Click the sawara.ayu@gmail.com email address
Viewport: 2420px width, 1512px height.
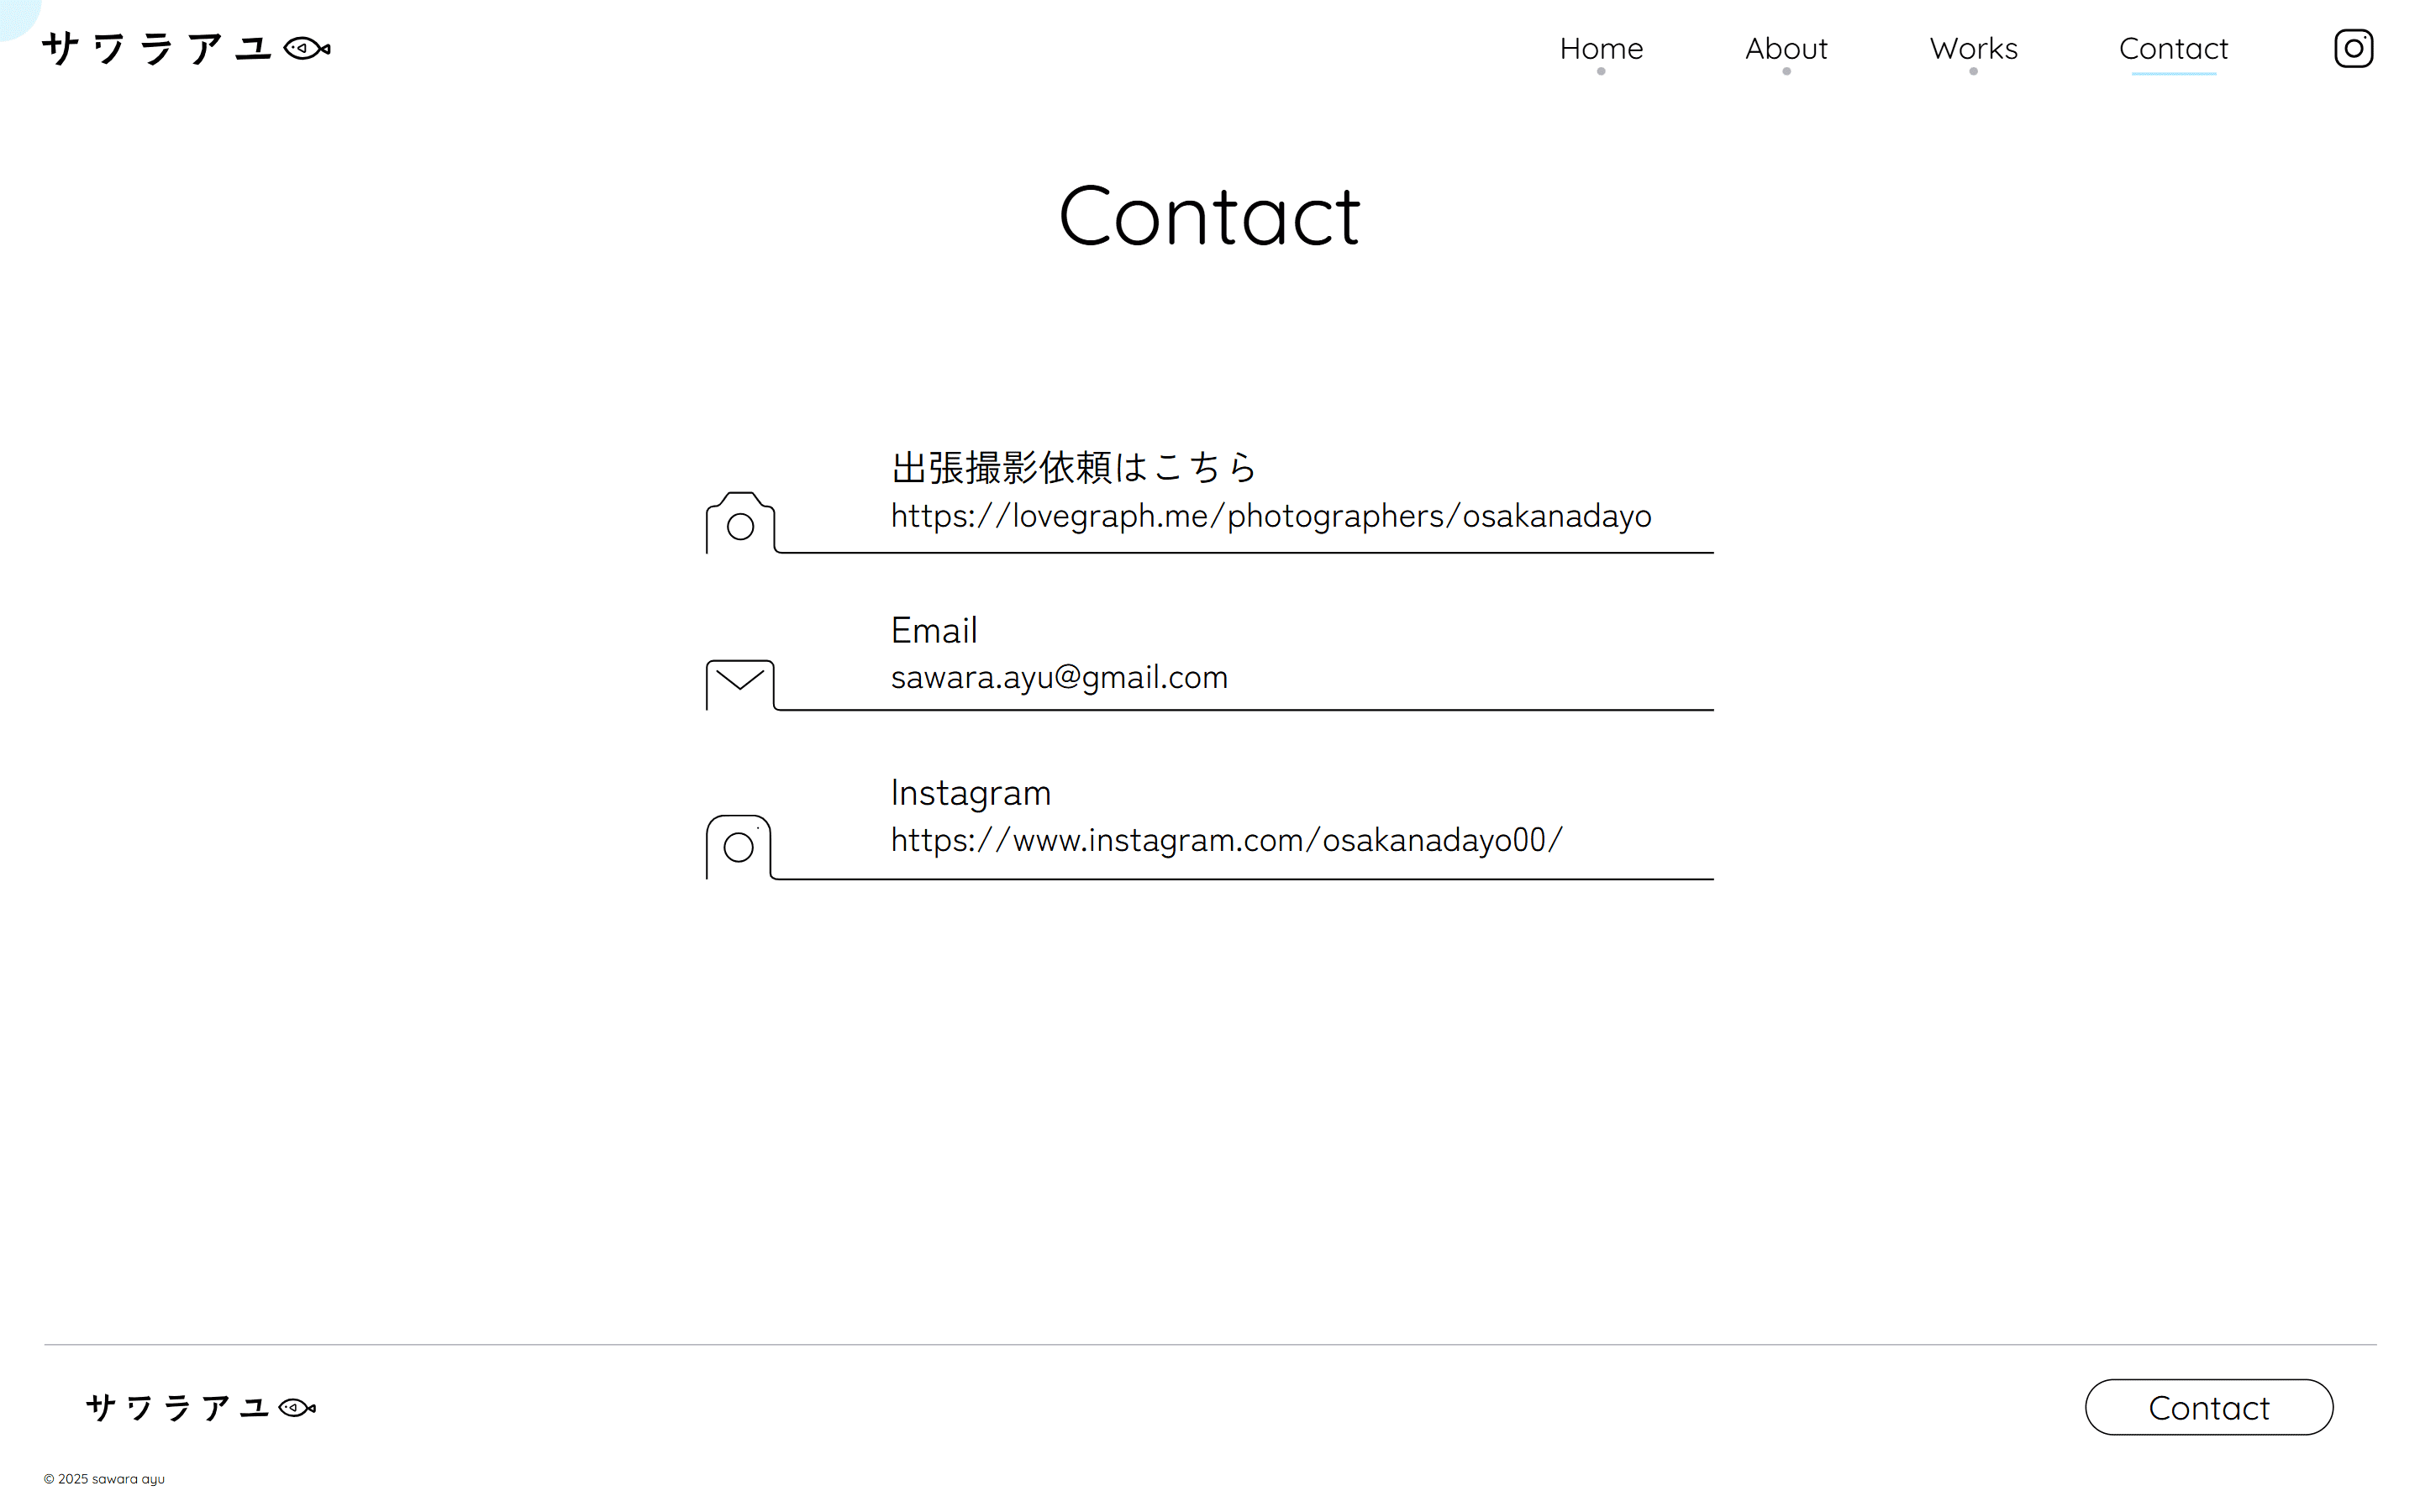coord(1059,677)
